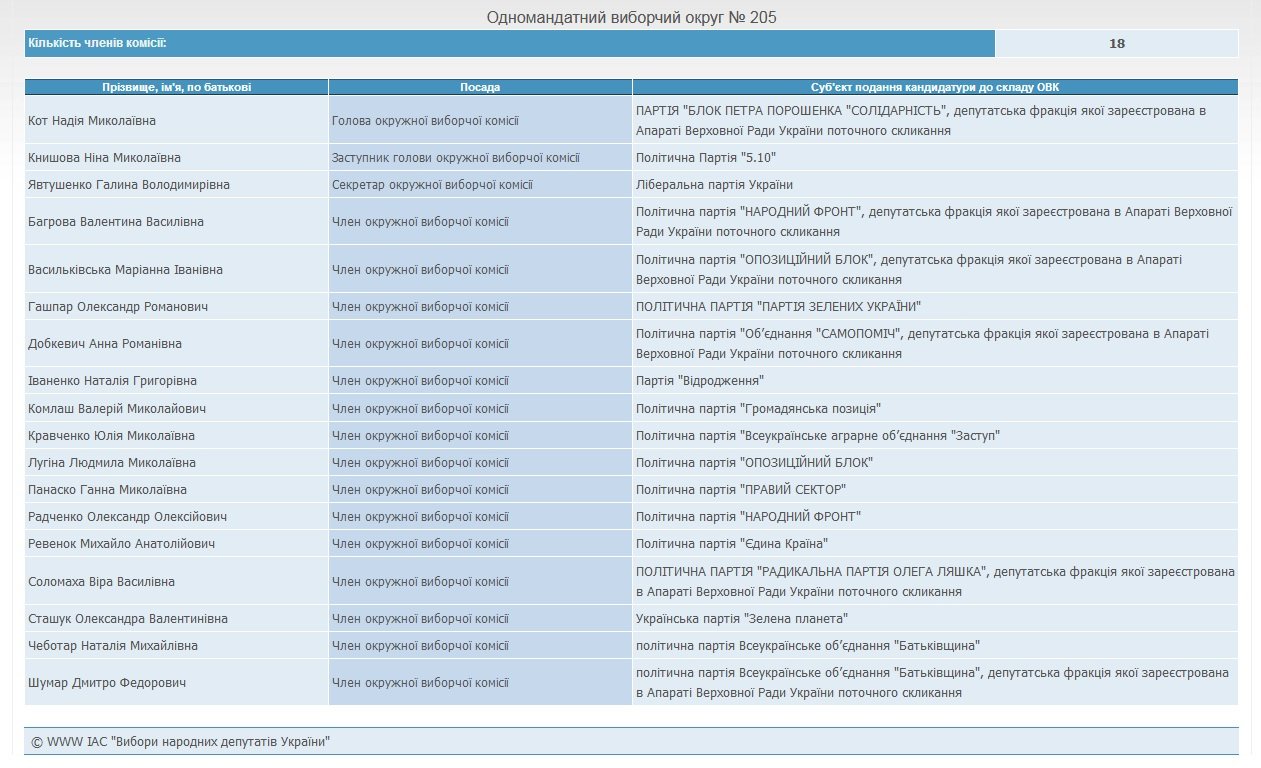This screenshot has width=1261, height=768.
Task: Select the name Комлаш Валерій Миколайович
Action: coord(117,408)
